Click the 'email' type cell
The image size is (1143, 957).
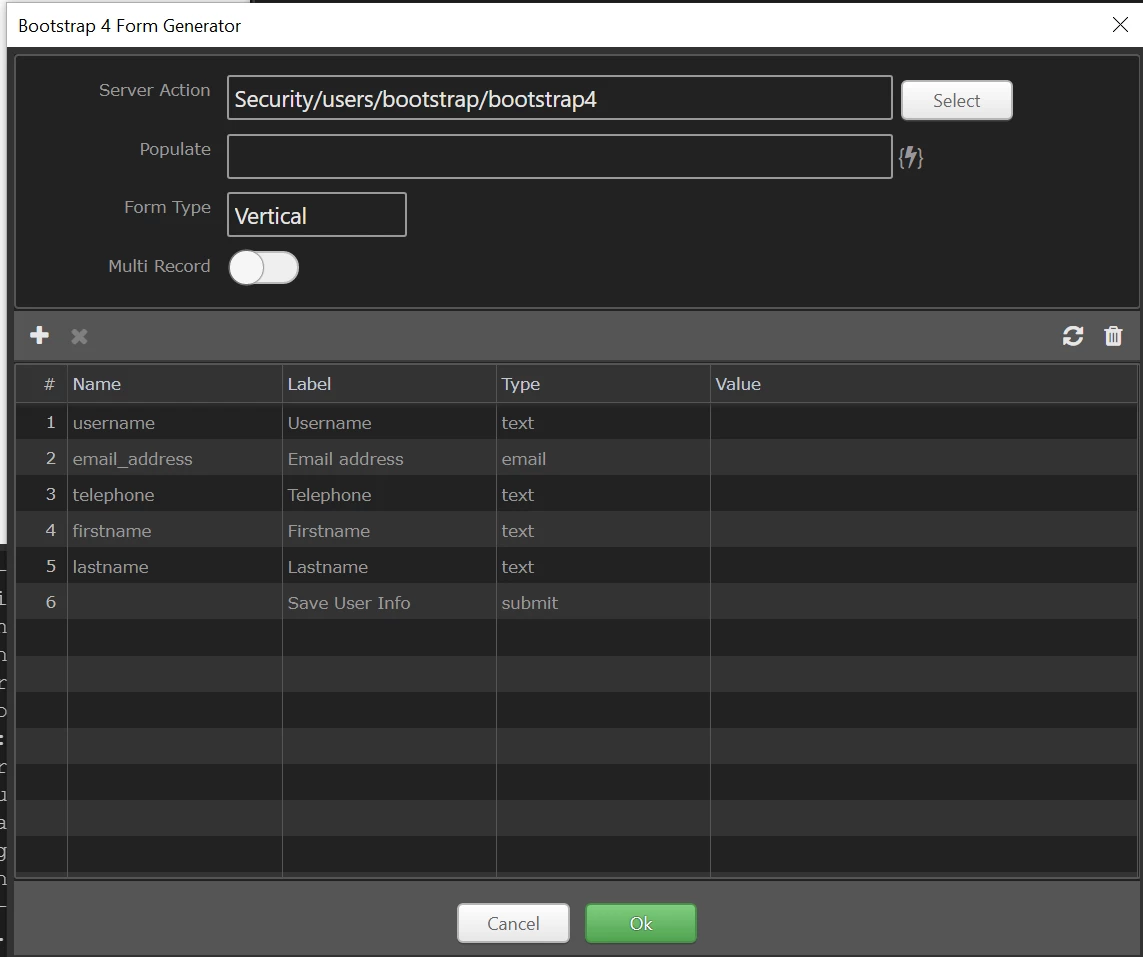(603, 458)
